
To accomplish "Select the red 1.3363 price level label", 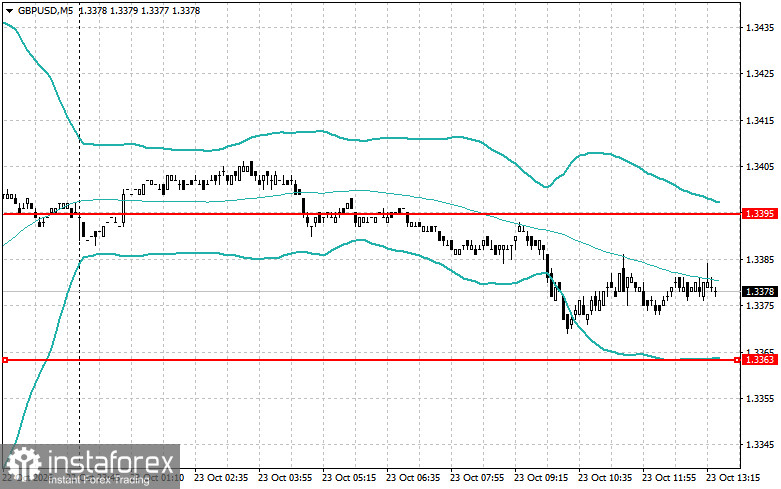I will [x=760, y=360].
